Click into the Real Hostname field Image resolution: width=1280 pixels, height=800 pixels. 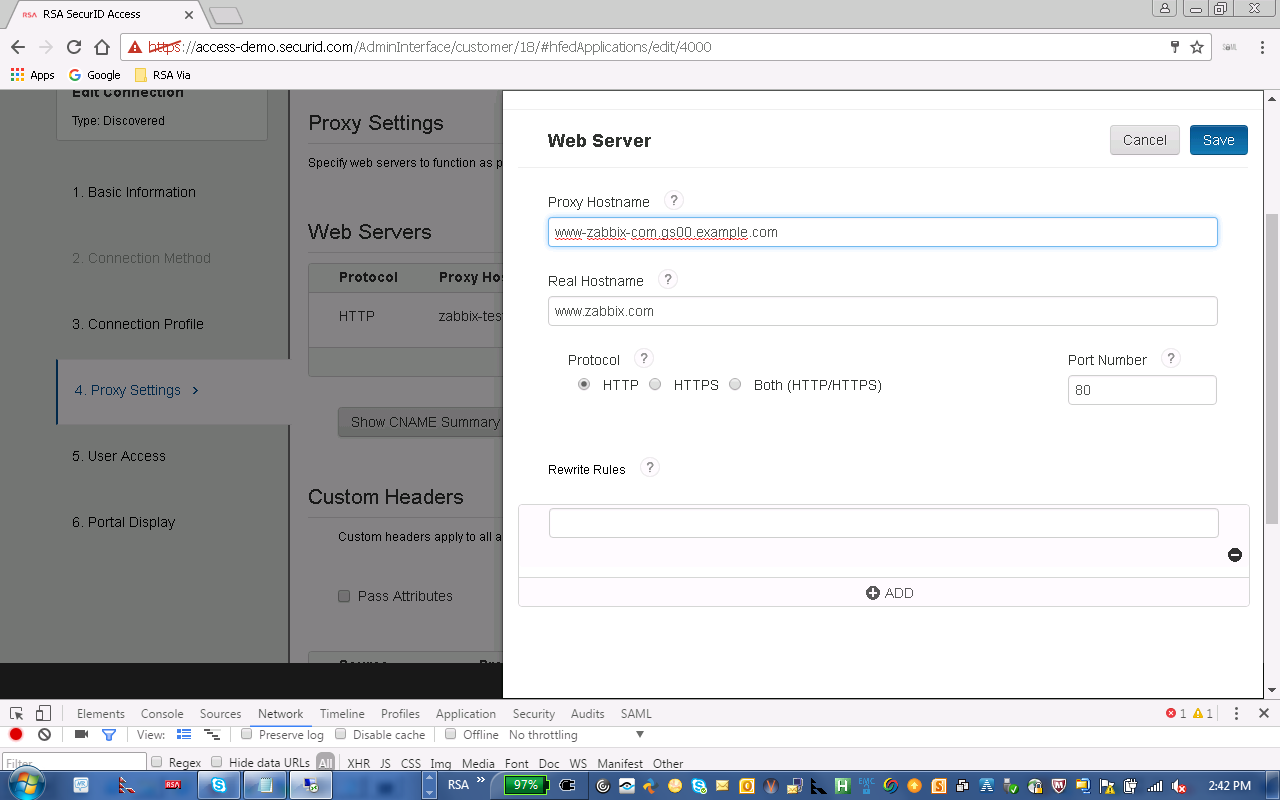(882, 311)
